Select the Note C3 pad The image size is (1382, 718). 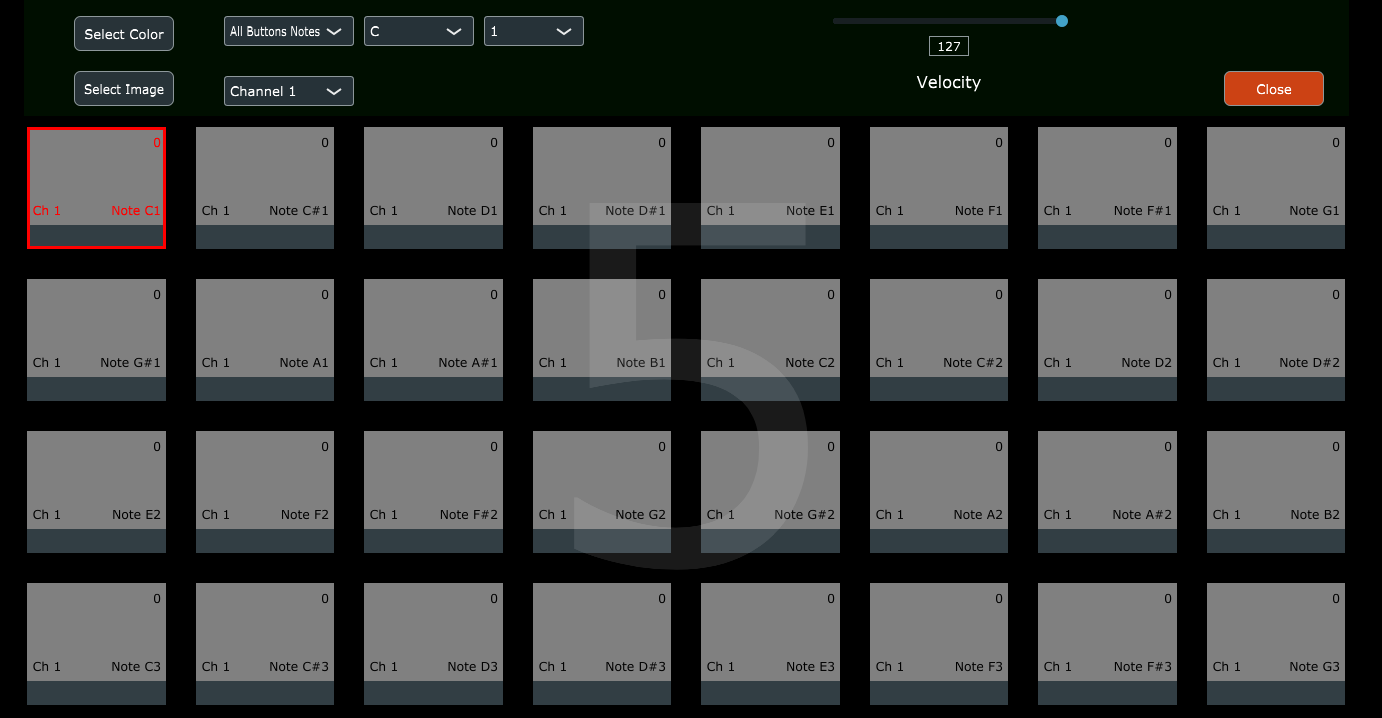click(96, 644)
